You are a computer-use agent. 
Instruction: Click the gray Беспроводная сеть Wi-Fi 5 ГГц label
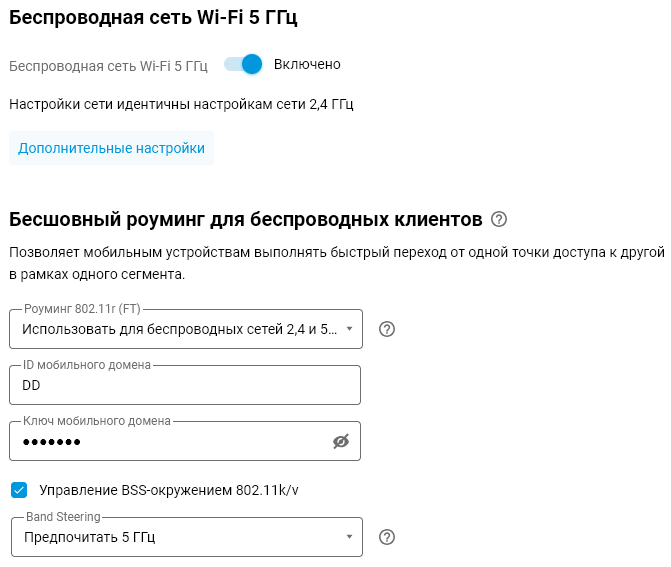[x=108, y=66]
